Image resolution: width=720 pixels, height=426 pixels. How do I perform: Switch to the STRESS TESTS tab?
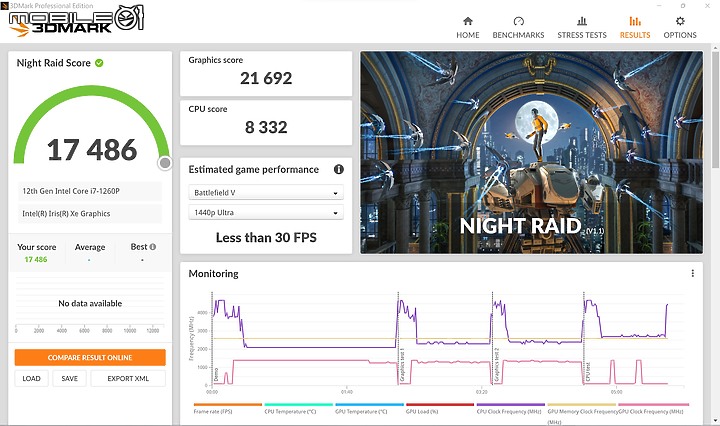582,28
